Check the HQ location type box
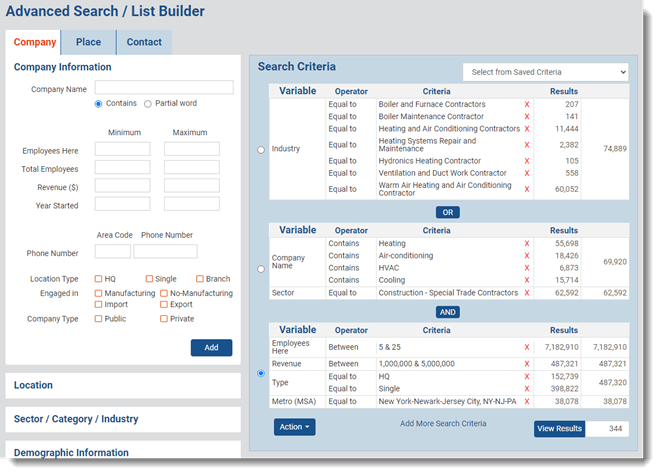This screenshot has width=660, height=475. [x=98, y=279]
